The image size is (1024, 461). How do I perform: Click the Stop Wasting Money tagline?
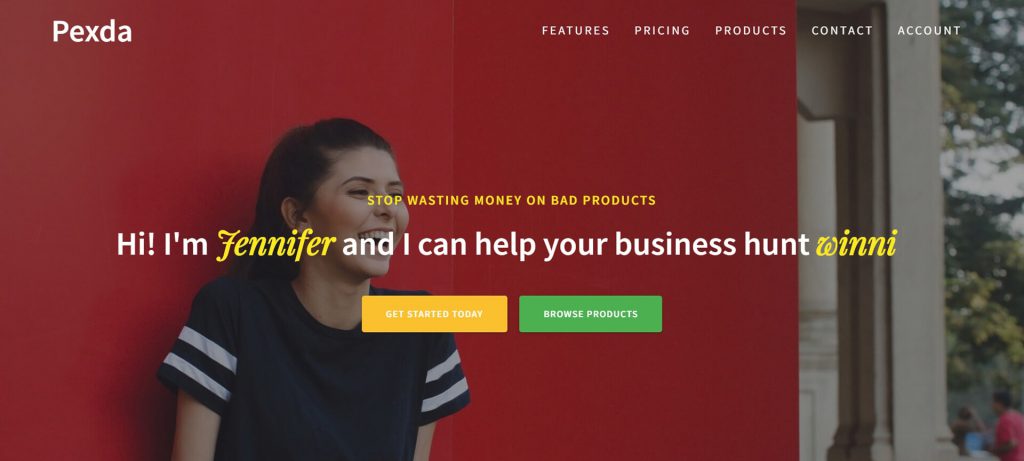[511, 200]
